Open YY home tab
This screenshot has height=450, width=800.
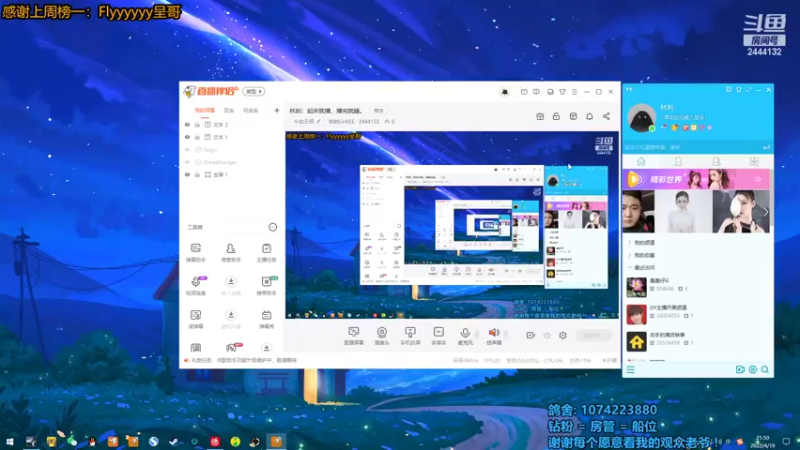coord(641,161)
